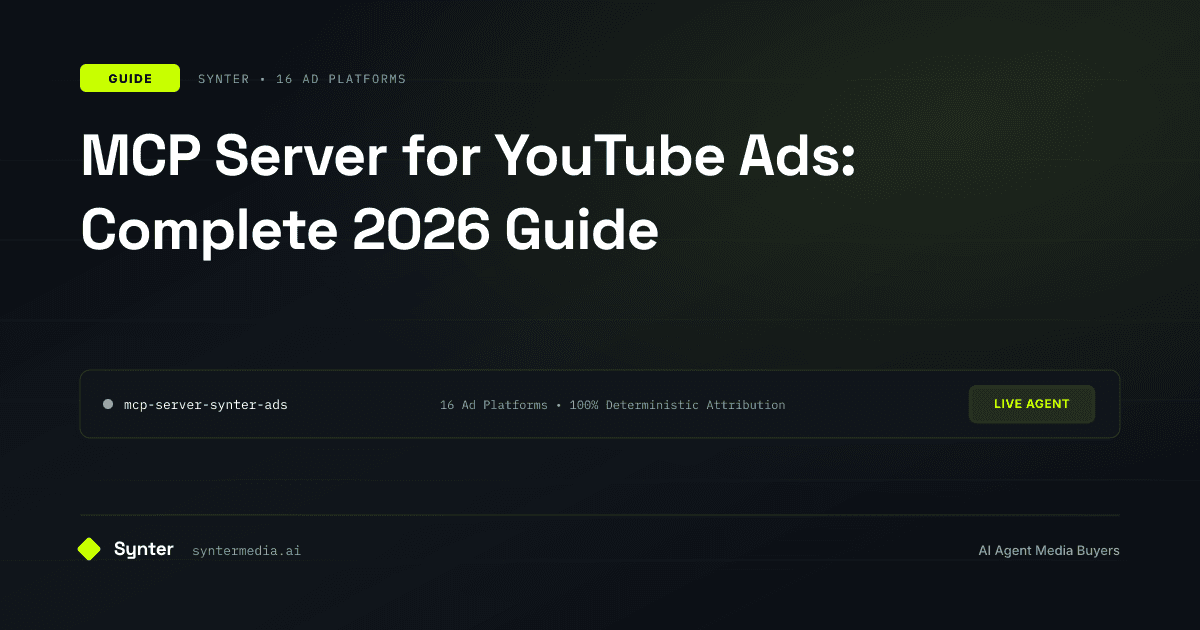Screen dimensions: 1200x630
Task: Click the "16 Ad Platforms • 100% Deterministic Attribution" text
Action: coord(612,405)
